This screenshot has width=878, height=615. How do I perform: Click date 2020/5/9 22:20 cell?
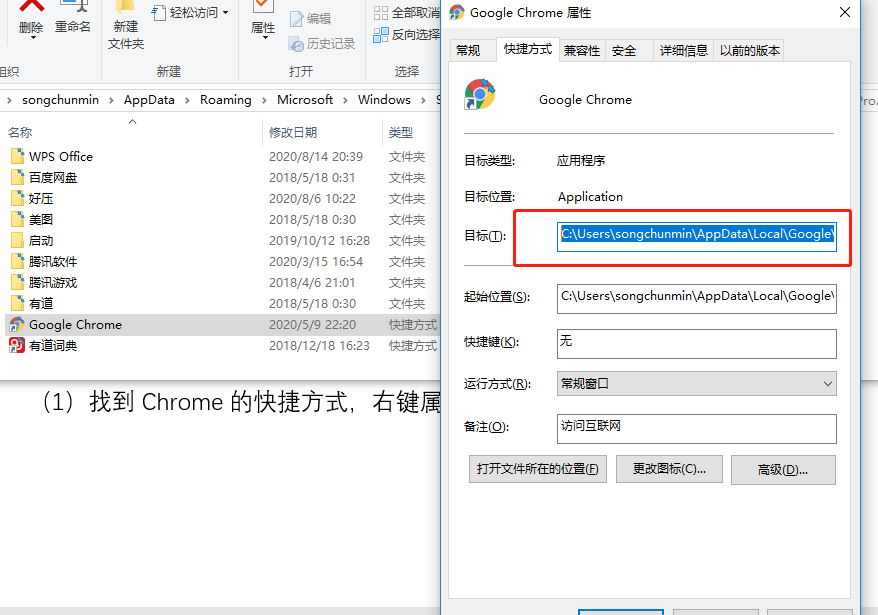pos(312,325)
